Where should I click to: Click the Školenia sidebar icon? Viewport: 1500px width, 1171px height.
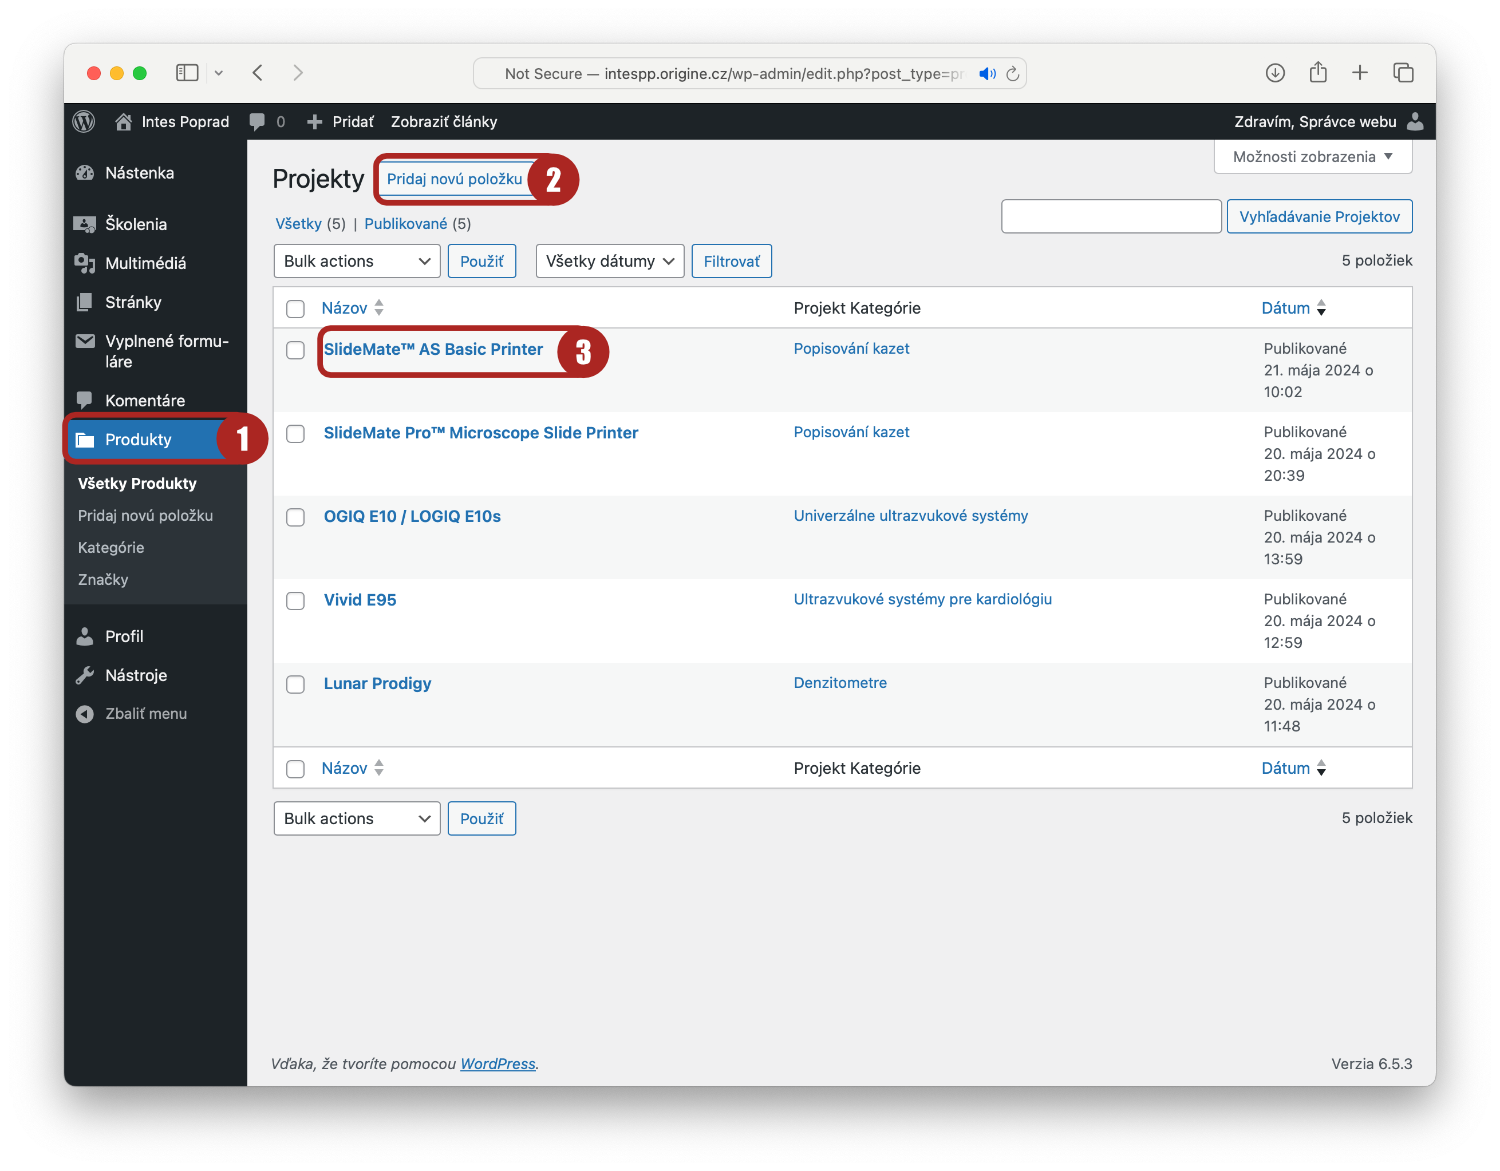85,224
